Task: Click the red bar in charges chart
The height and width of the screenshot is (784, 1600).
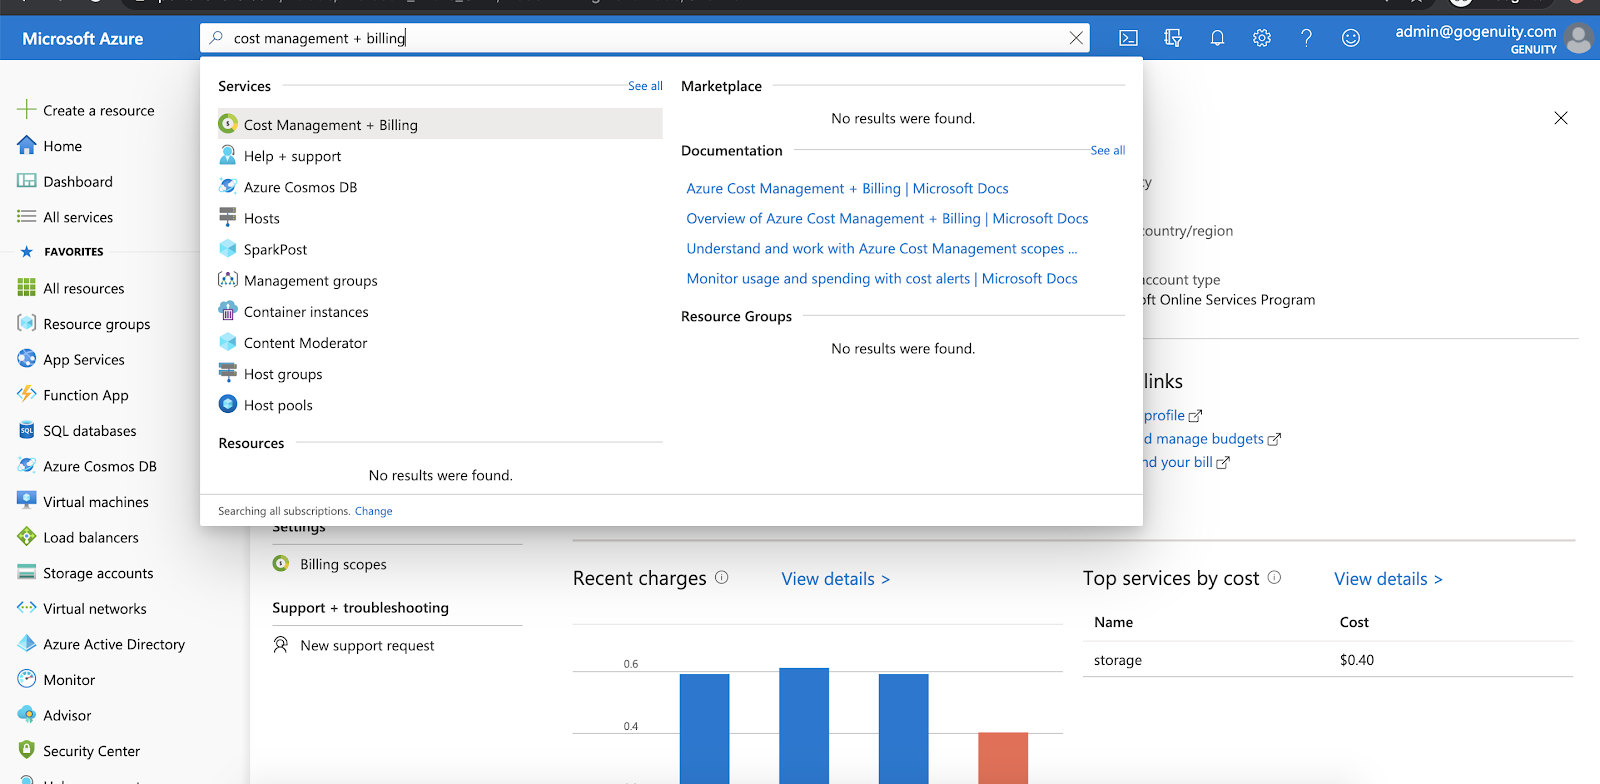Action: click(1003, 758)
